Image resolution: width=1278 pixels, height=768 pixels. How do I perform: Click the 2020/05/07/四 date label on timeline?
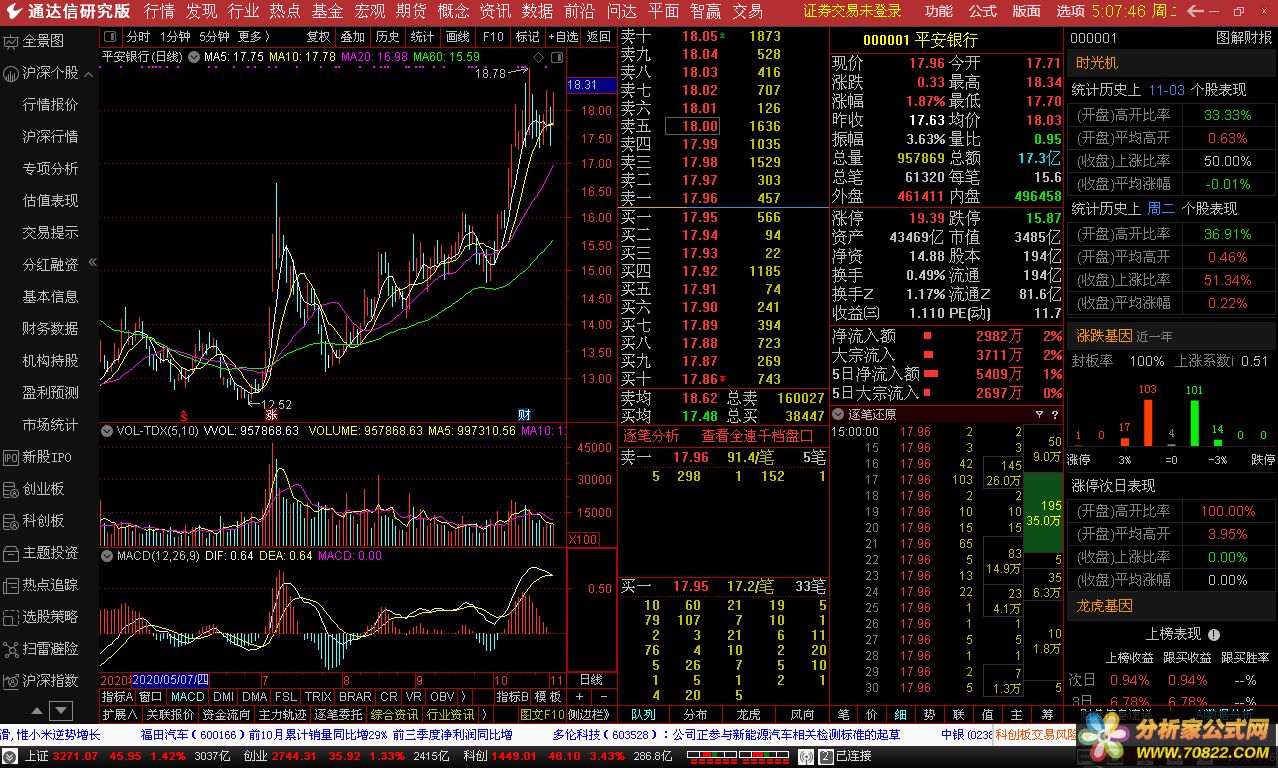170,679
